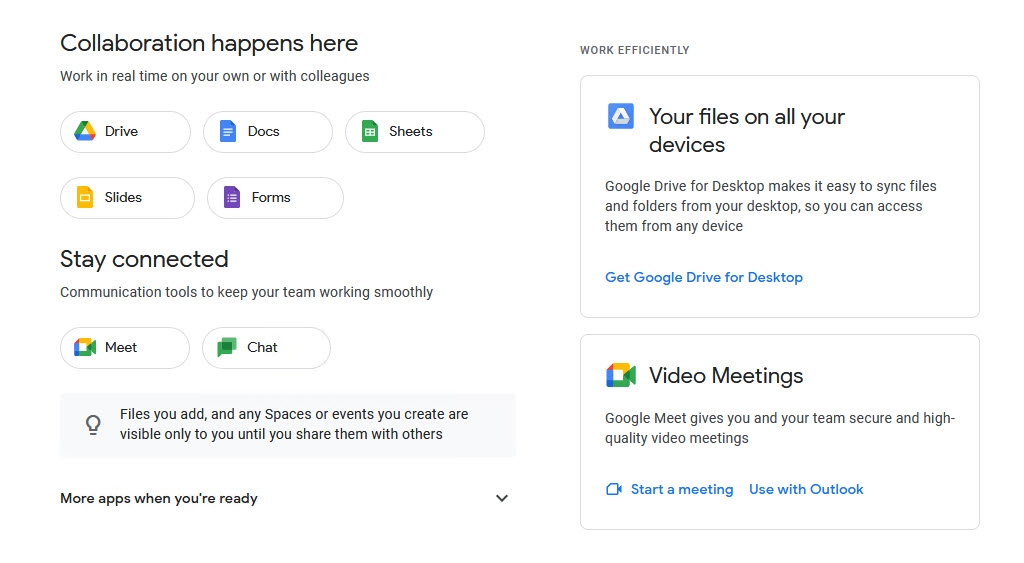Click the yellow Slides icon

coord(85,197)
